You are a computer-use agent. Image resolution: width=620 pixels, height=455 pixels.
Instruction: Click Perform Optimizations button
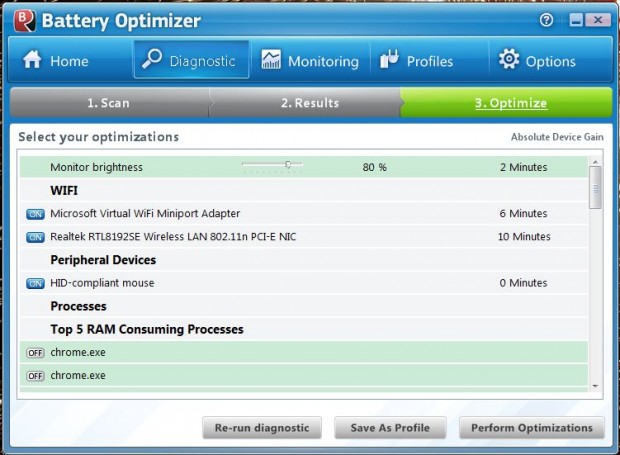tap(532, 428)
